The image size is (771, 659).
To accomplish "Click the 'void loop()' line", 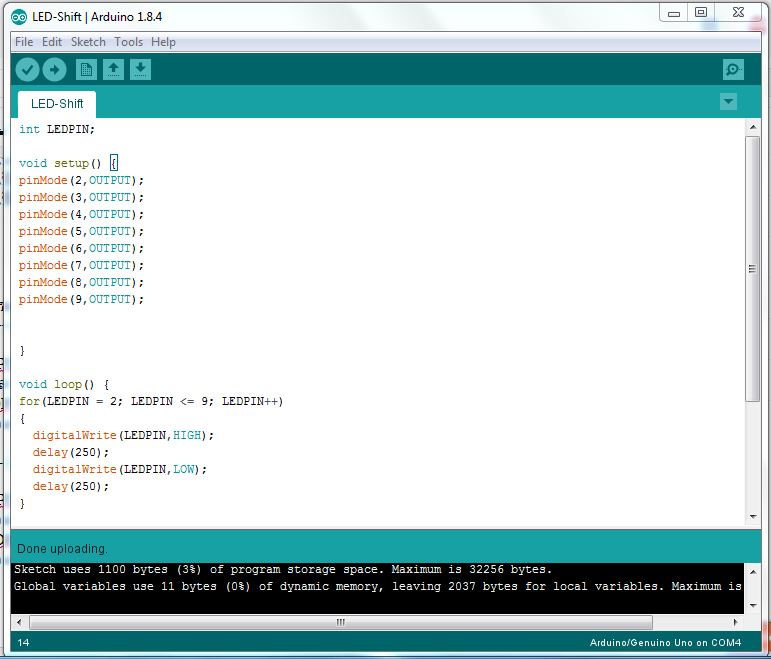I will pos(64,385).
